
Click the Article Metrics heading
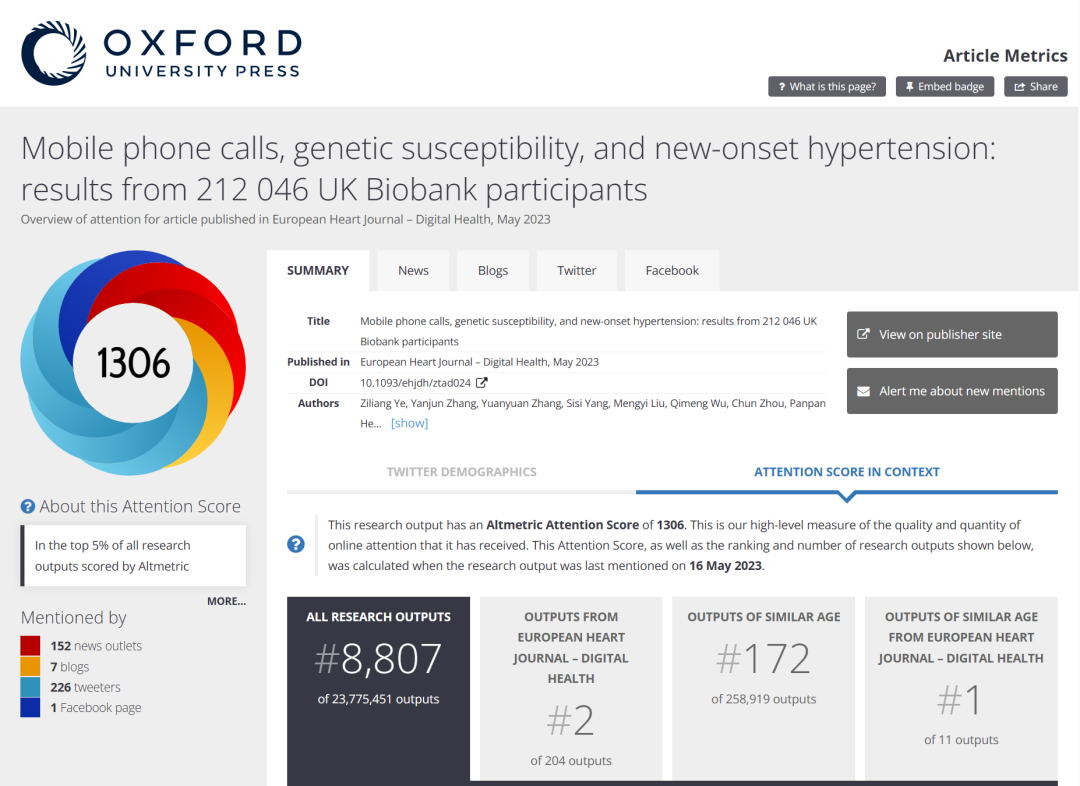coord(1005,56)
